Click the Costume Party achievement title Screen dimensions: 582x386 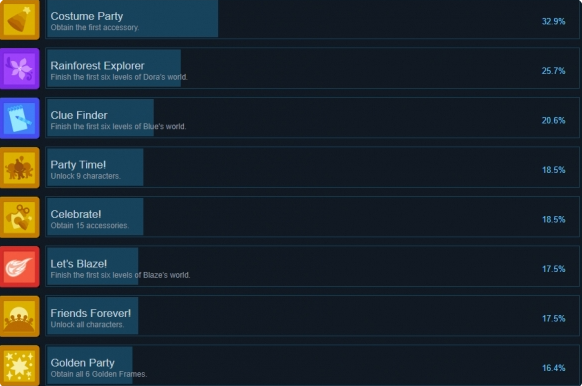tap(87, 16)
